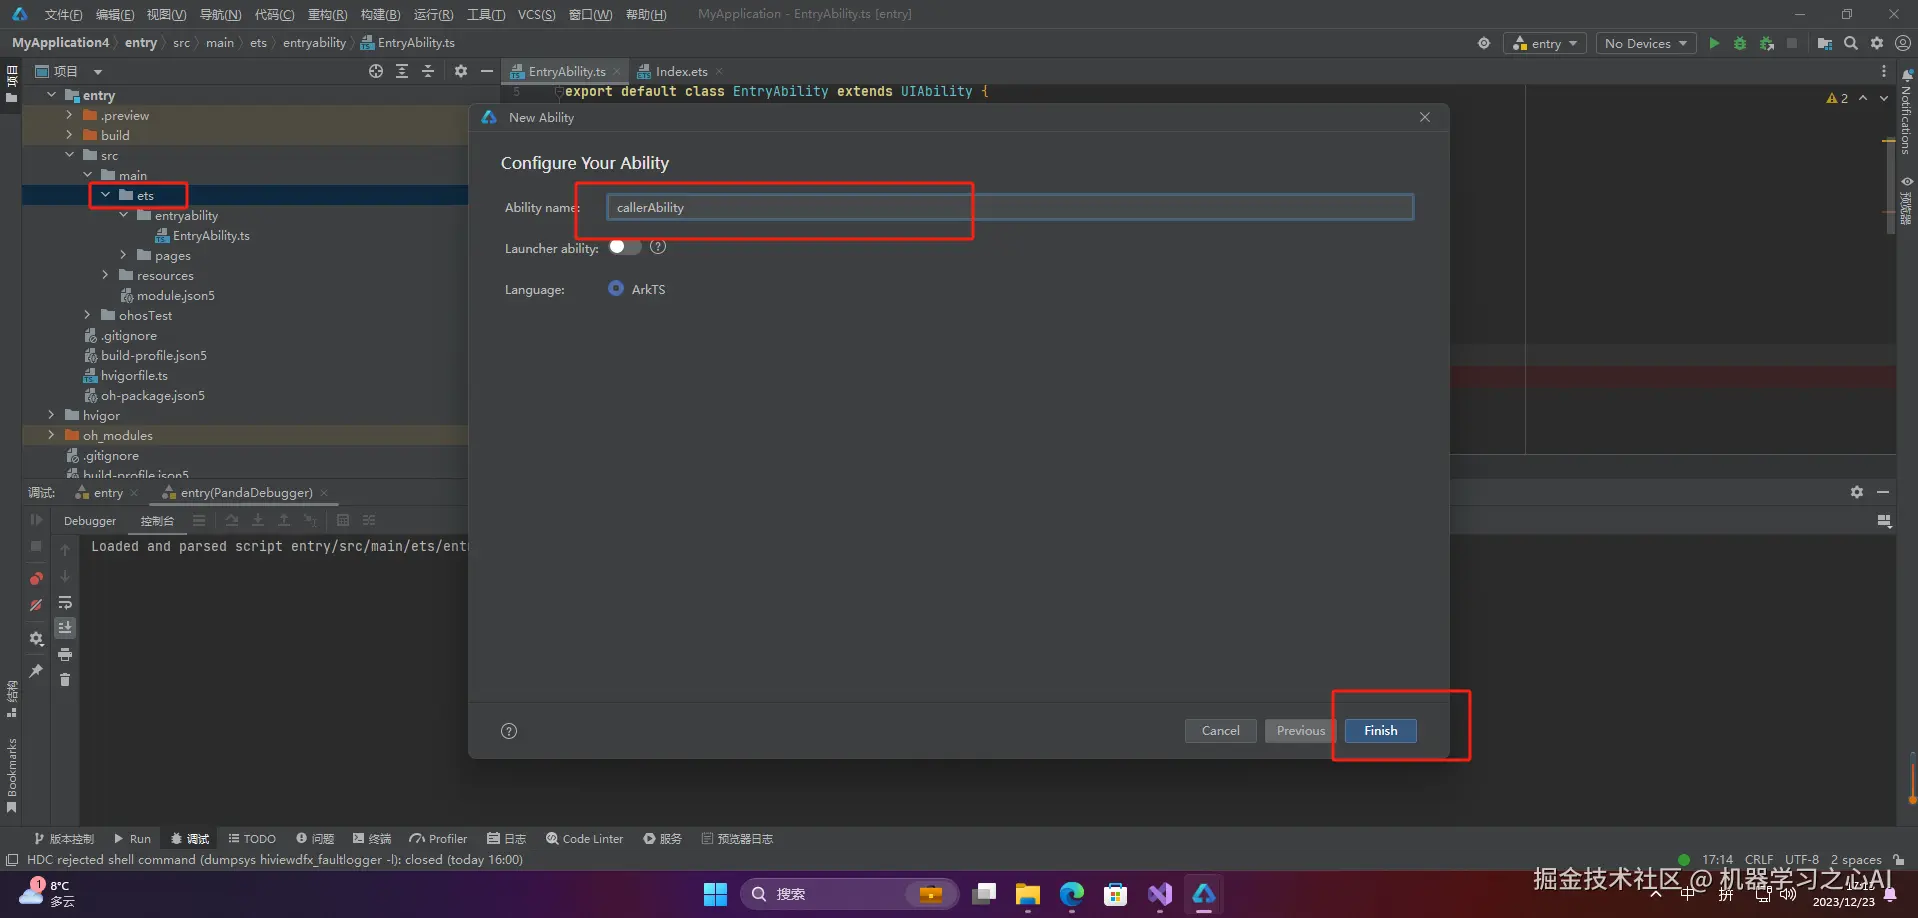Click the Project Structure icon in toolbar
The width and height of the screenshot is (1918, 918).
1825,43
